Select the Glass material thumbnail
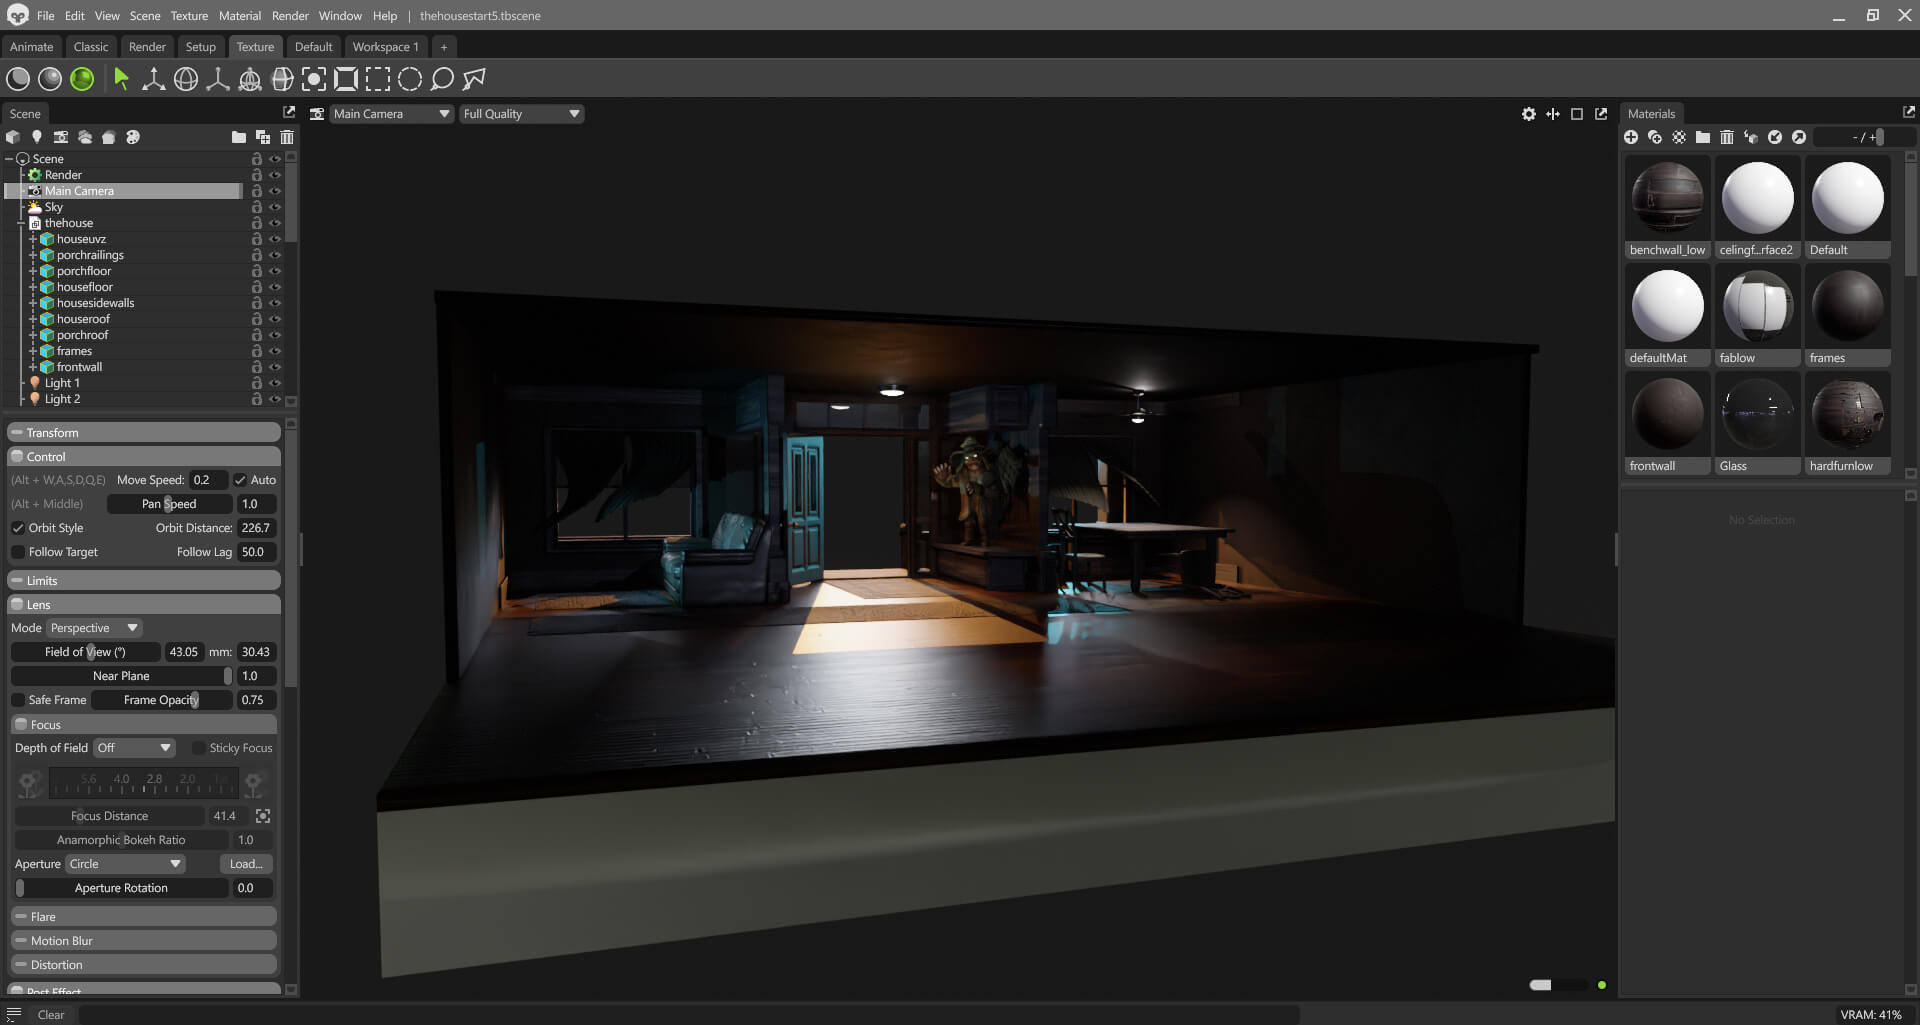Image resolution: width=1920 pixels, height=1025 pixels. click(1757, 423)
